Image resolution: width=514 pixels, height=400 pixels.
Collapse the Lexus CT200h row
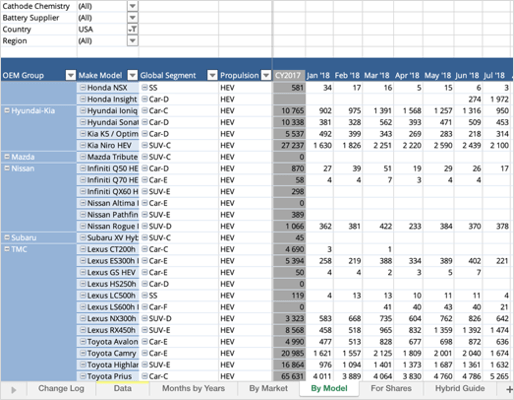[x=83, y=249]
